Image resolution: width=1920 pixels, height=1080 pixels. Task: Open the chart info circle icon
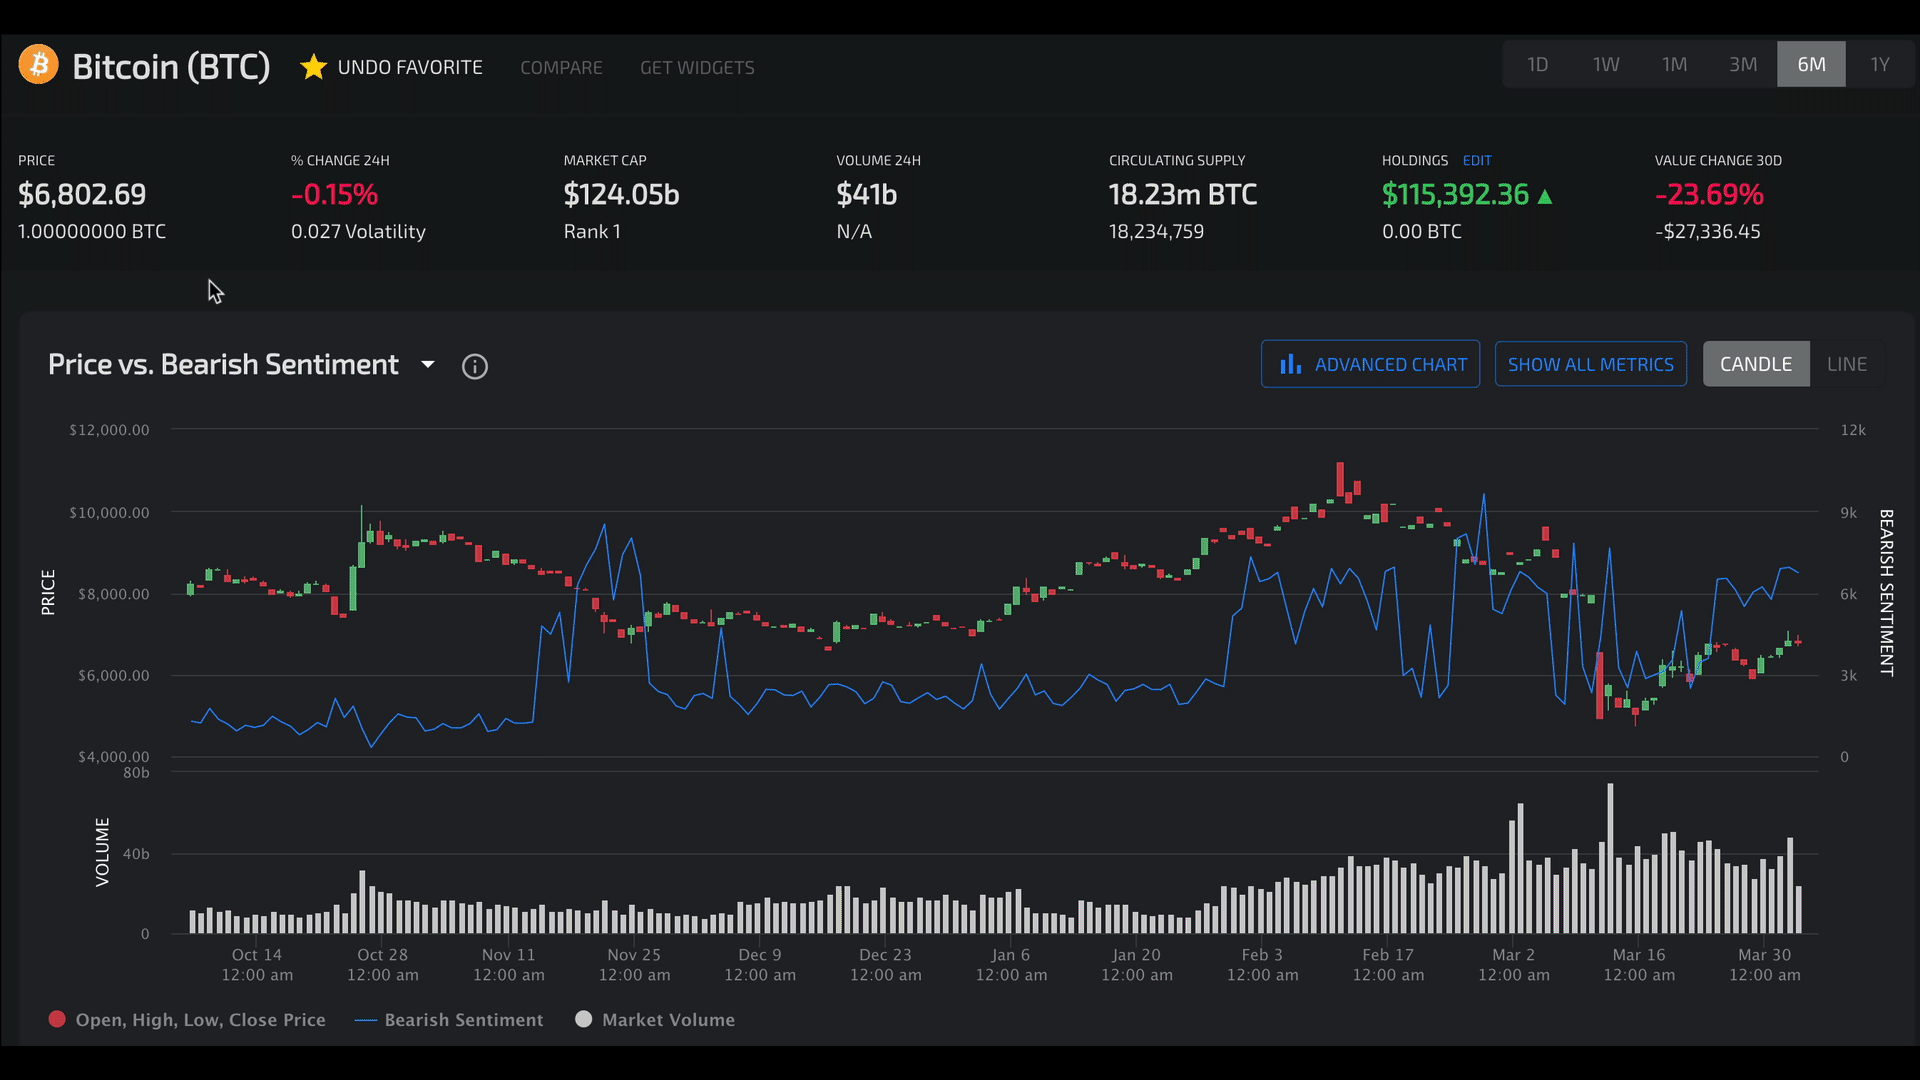pos(475,367)
